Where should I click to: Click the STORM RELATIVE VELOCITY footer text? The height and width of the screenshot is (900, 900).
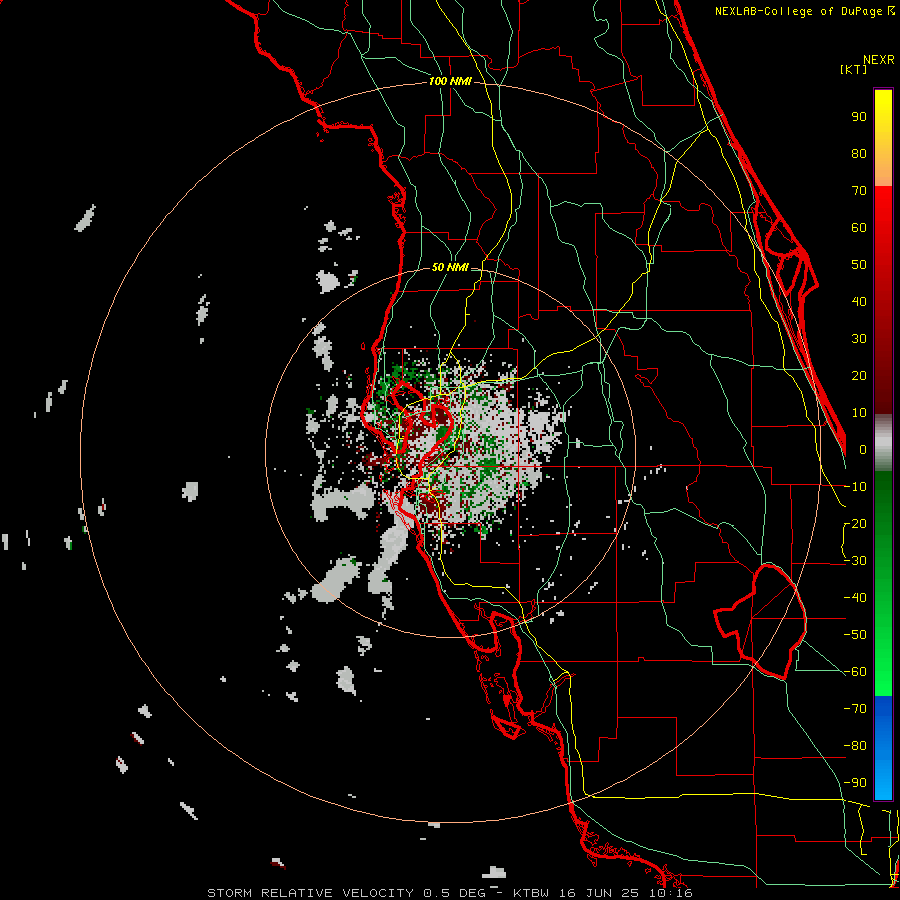(x=310, y=893)
